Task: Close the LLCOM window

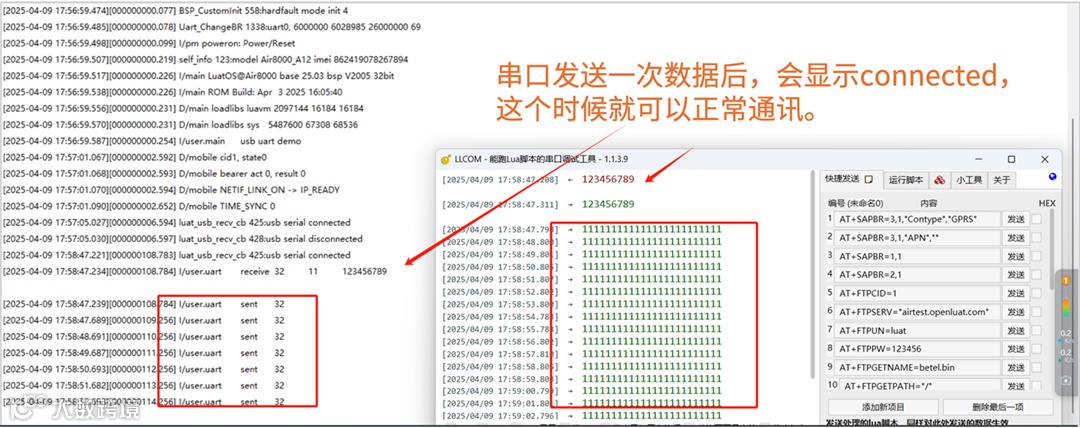Action: (1045, 159)
